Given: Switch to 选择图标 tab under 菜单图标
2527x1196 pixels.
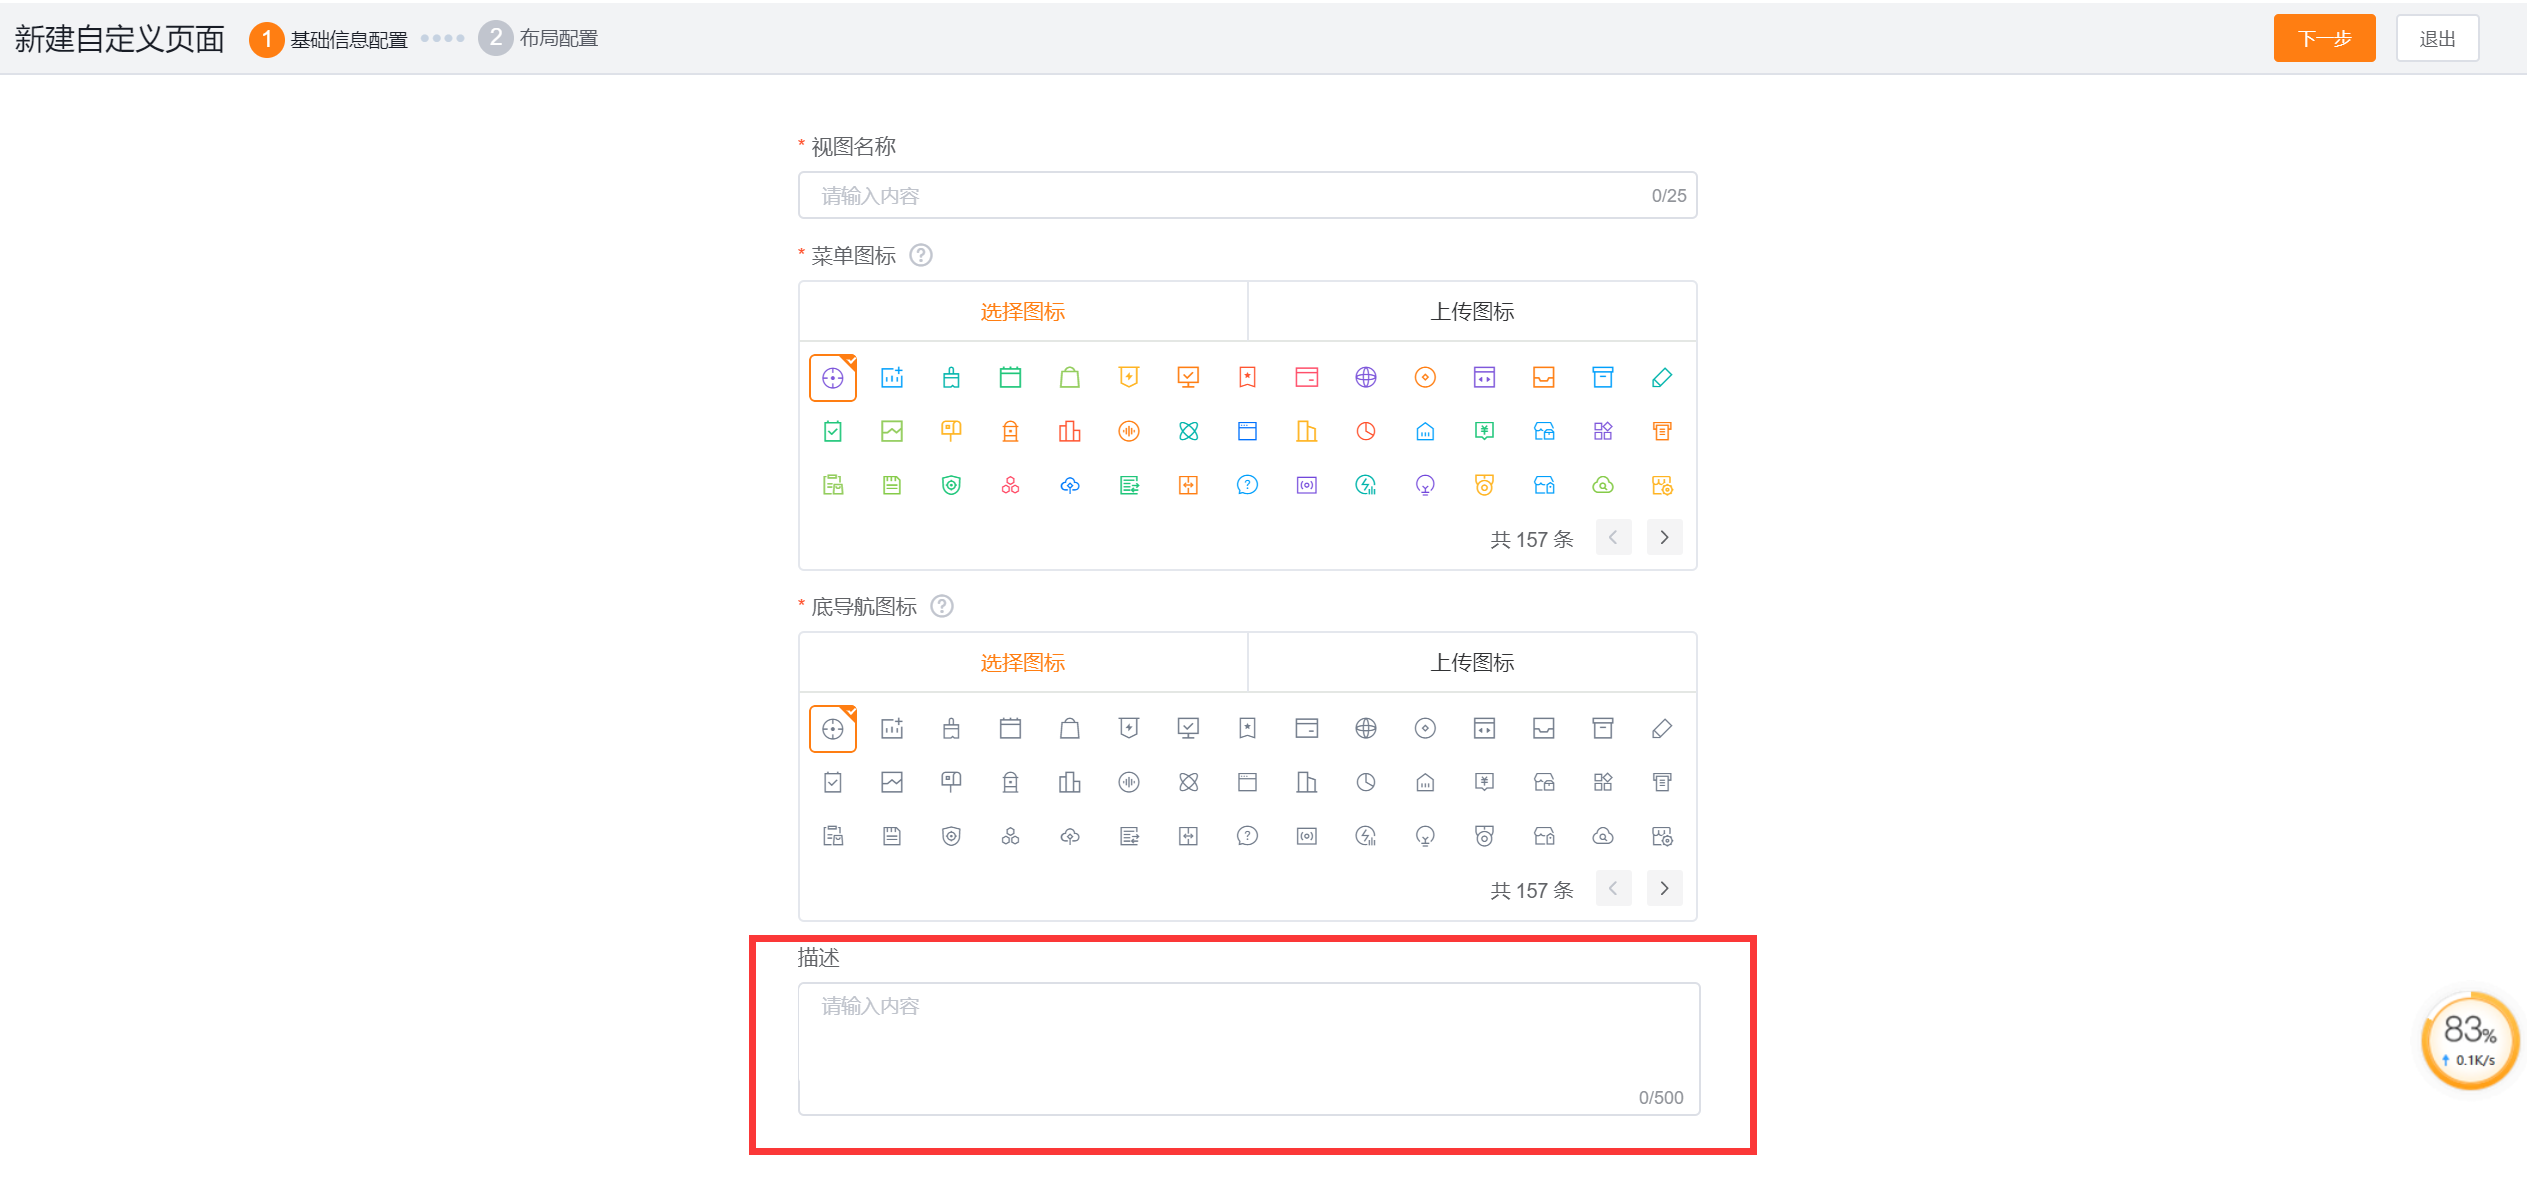Looking at the screenshot, I should 1023,312.
